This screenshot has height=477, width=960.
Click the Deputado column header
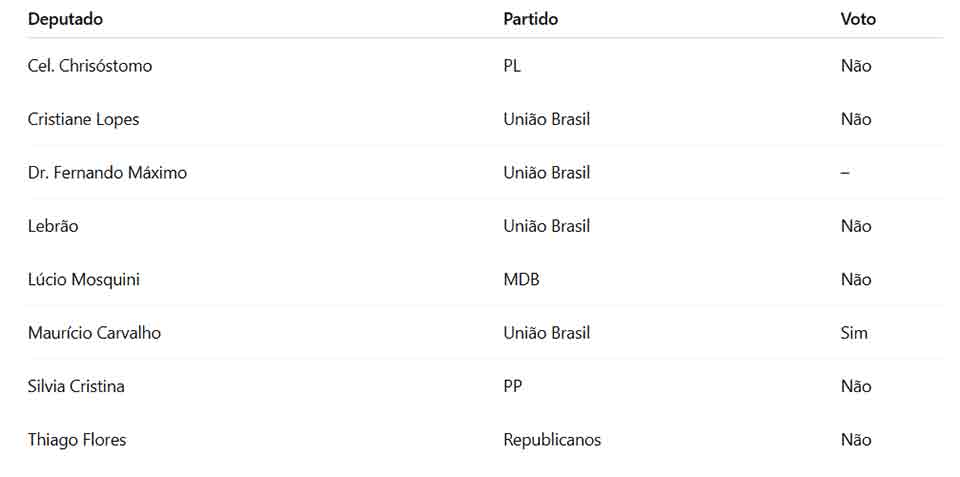65,19
